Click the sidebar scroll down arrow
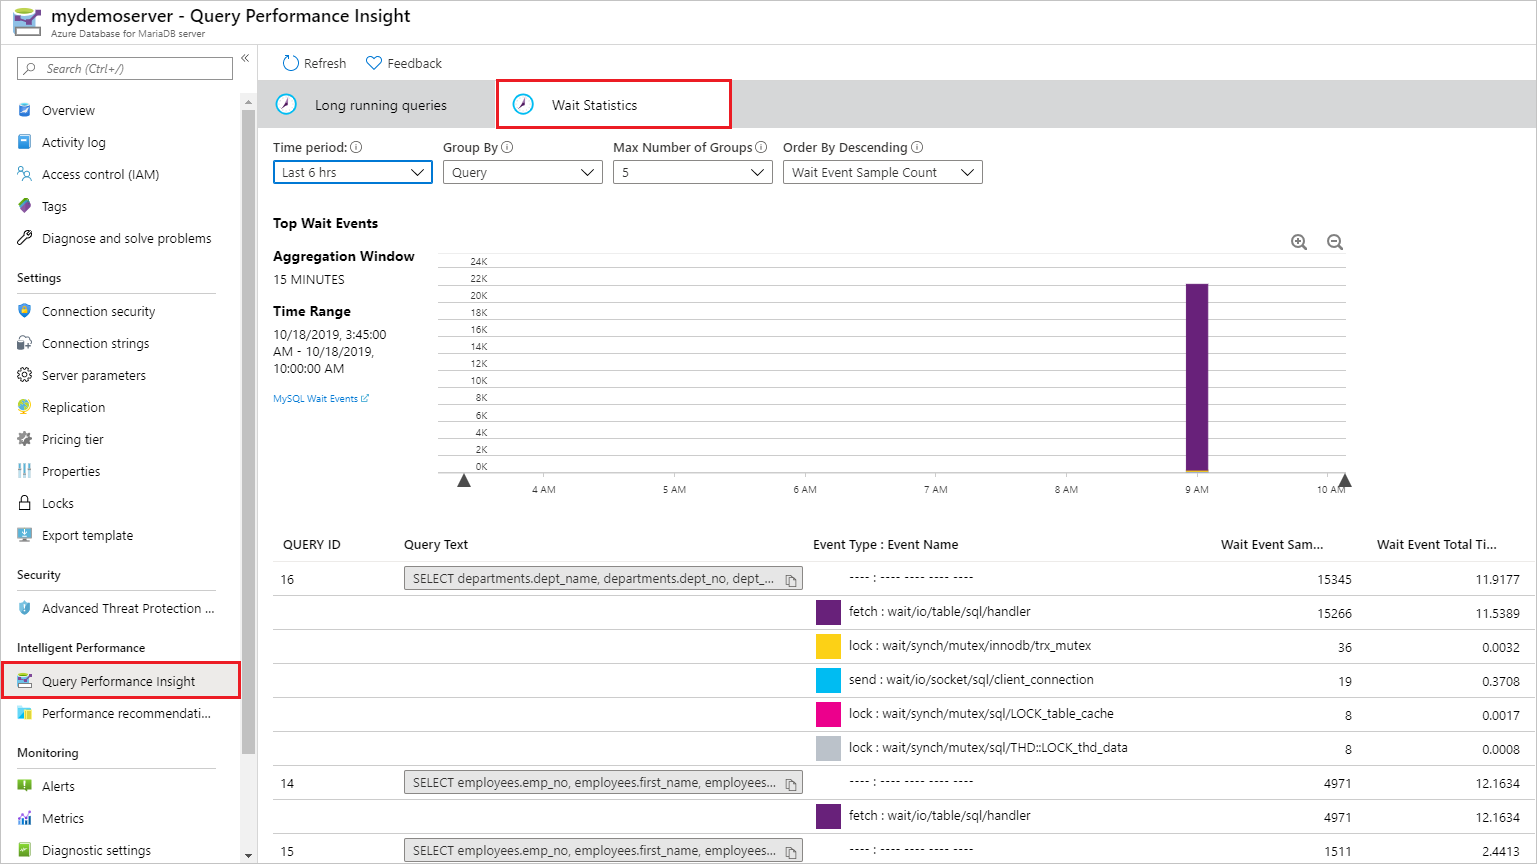The image size is (1537, 864). [249, 855]
